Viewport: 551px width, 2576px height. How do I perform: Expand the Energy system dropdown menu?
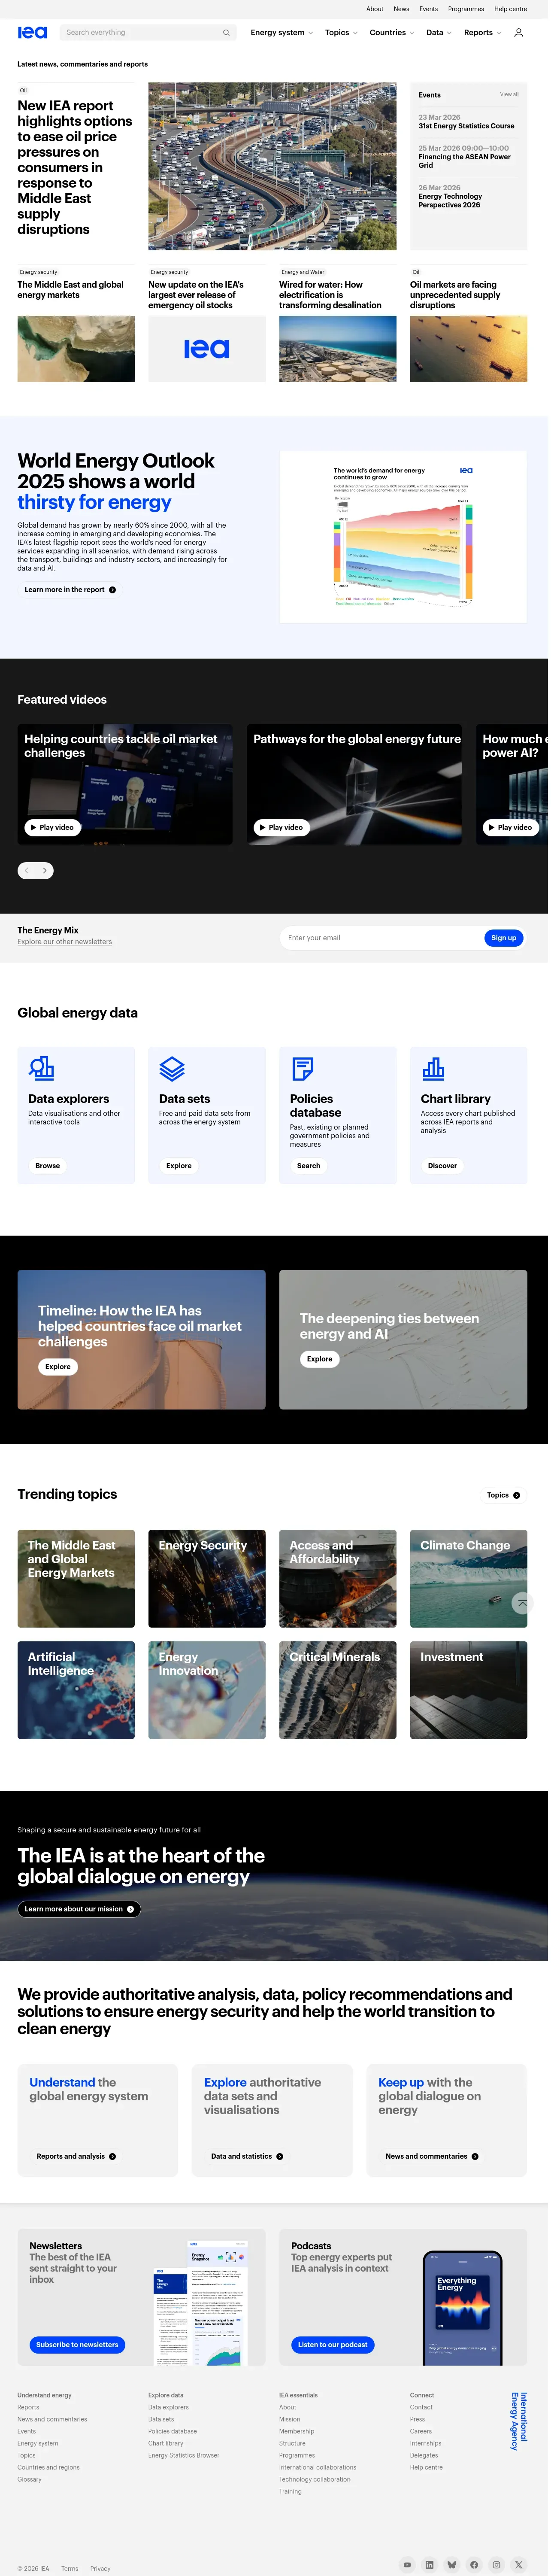tap(283, 33)
